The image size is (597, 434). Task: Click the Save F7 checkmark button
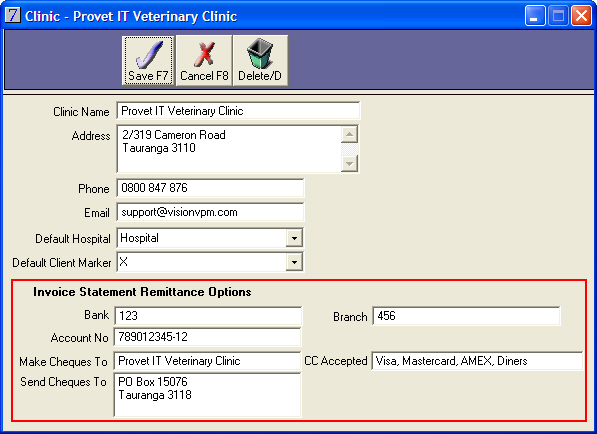coord(148,60)
